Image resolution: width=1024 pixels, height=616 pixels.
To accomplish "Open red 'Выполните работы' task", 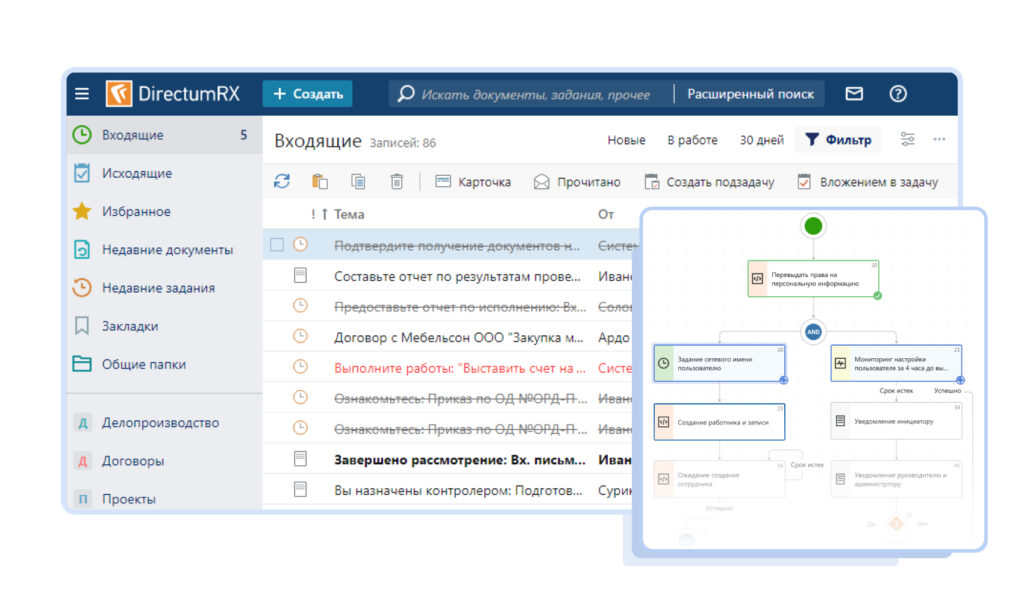I will (x=460, y=368).
